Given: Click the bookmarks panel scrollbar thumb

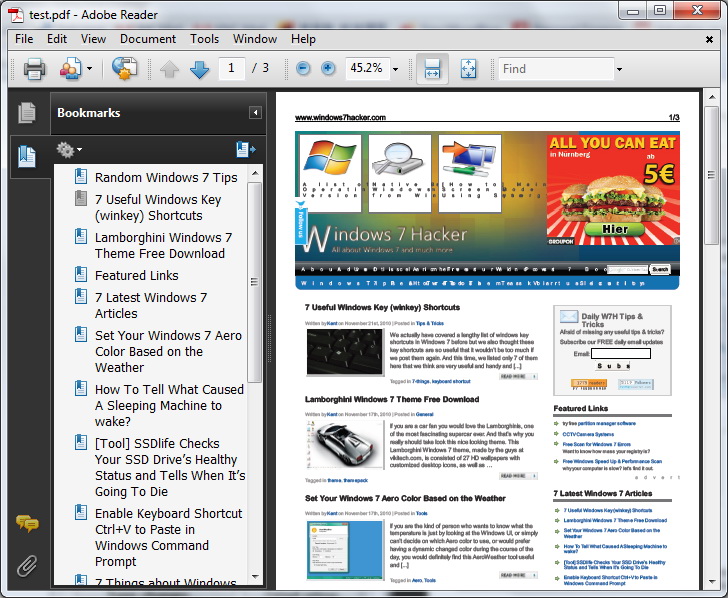Looking at the screenshot, I should pyautogui.click(x=254, y=282).
